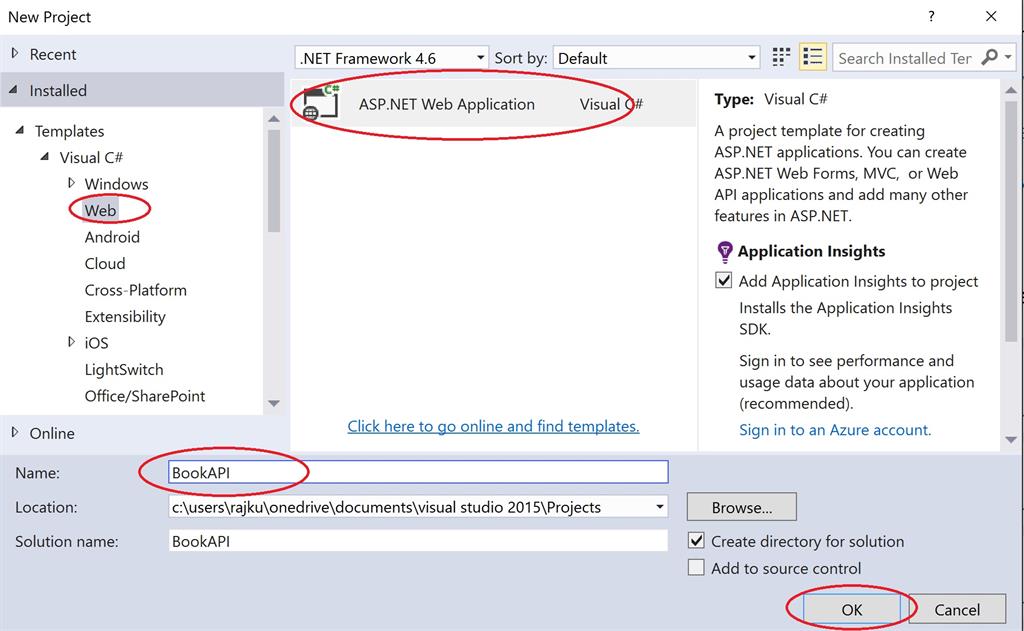Select the Office/SharePoint template category
Screen dimensions: 1024x631
(145, 396)
